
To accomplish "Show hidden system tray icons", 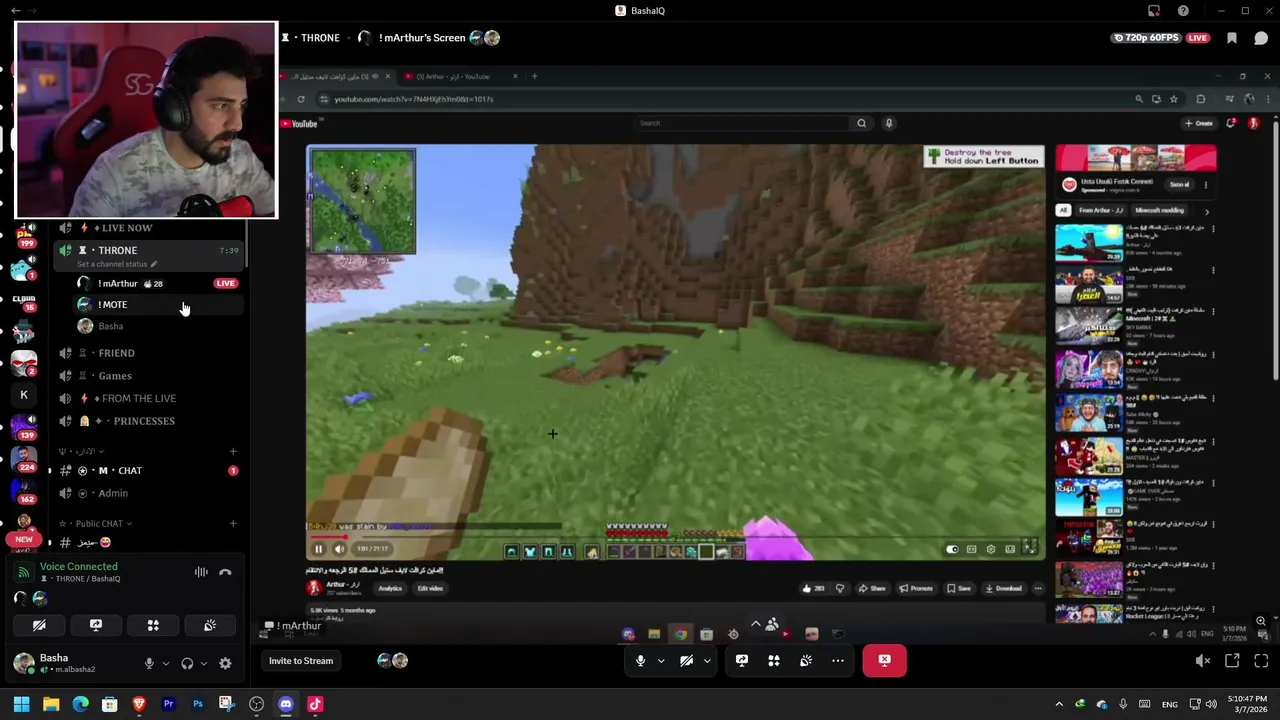I will coord(1059,704).
